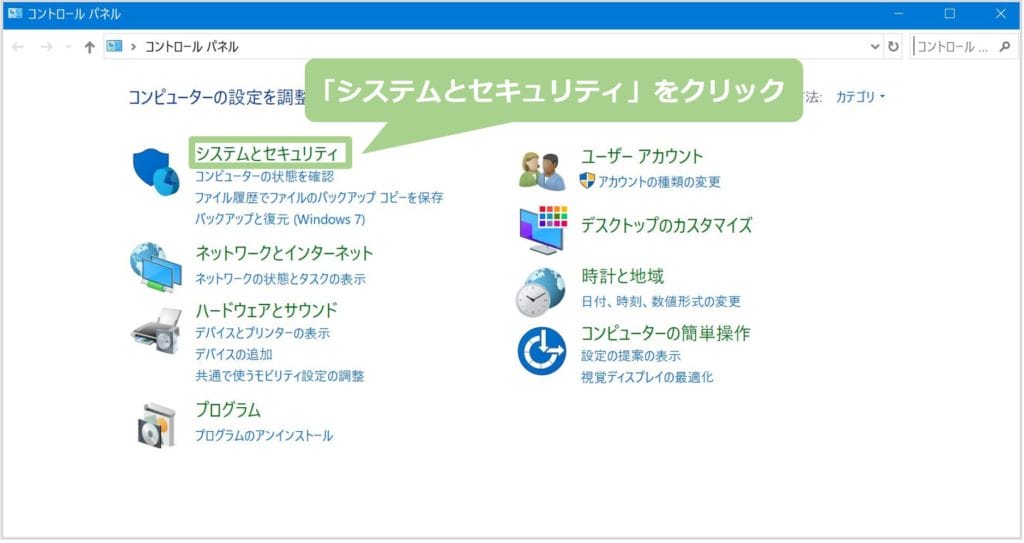Click the ハードウェアとサウンド heading
This screenshot has width=1024, height=543.
(x=266, y=310)
